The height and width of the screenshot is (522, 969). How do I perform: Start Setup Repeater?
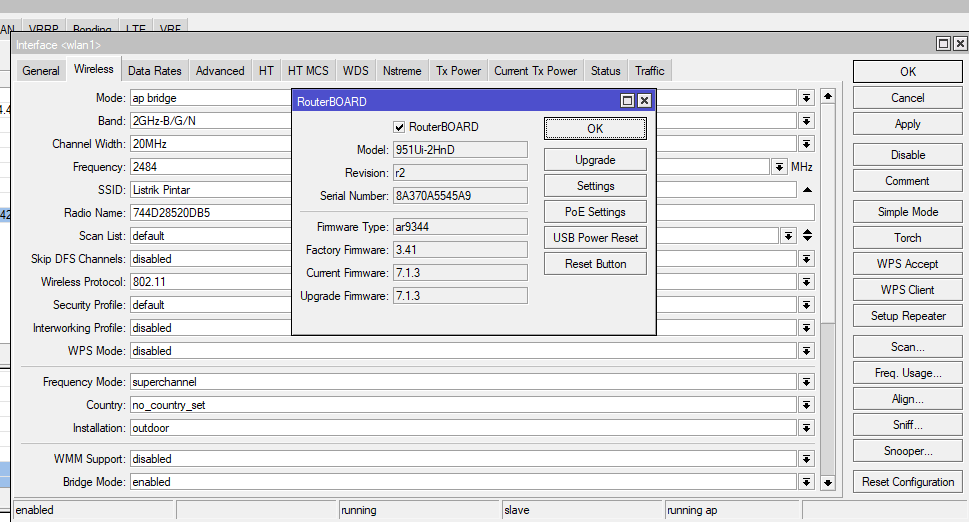(908, 315)
